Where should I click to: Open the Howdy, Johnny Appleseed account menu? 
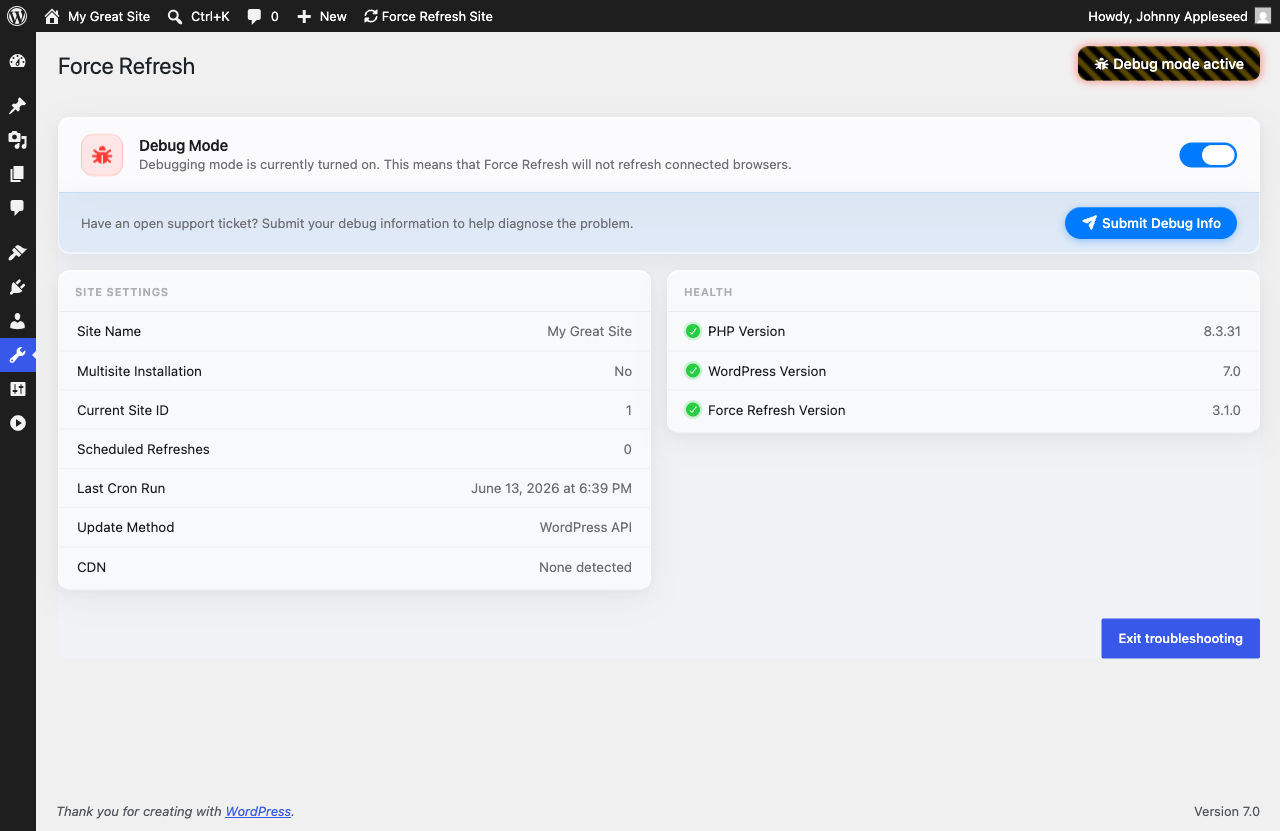click(1179, 16)
